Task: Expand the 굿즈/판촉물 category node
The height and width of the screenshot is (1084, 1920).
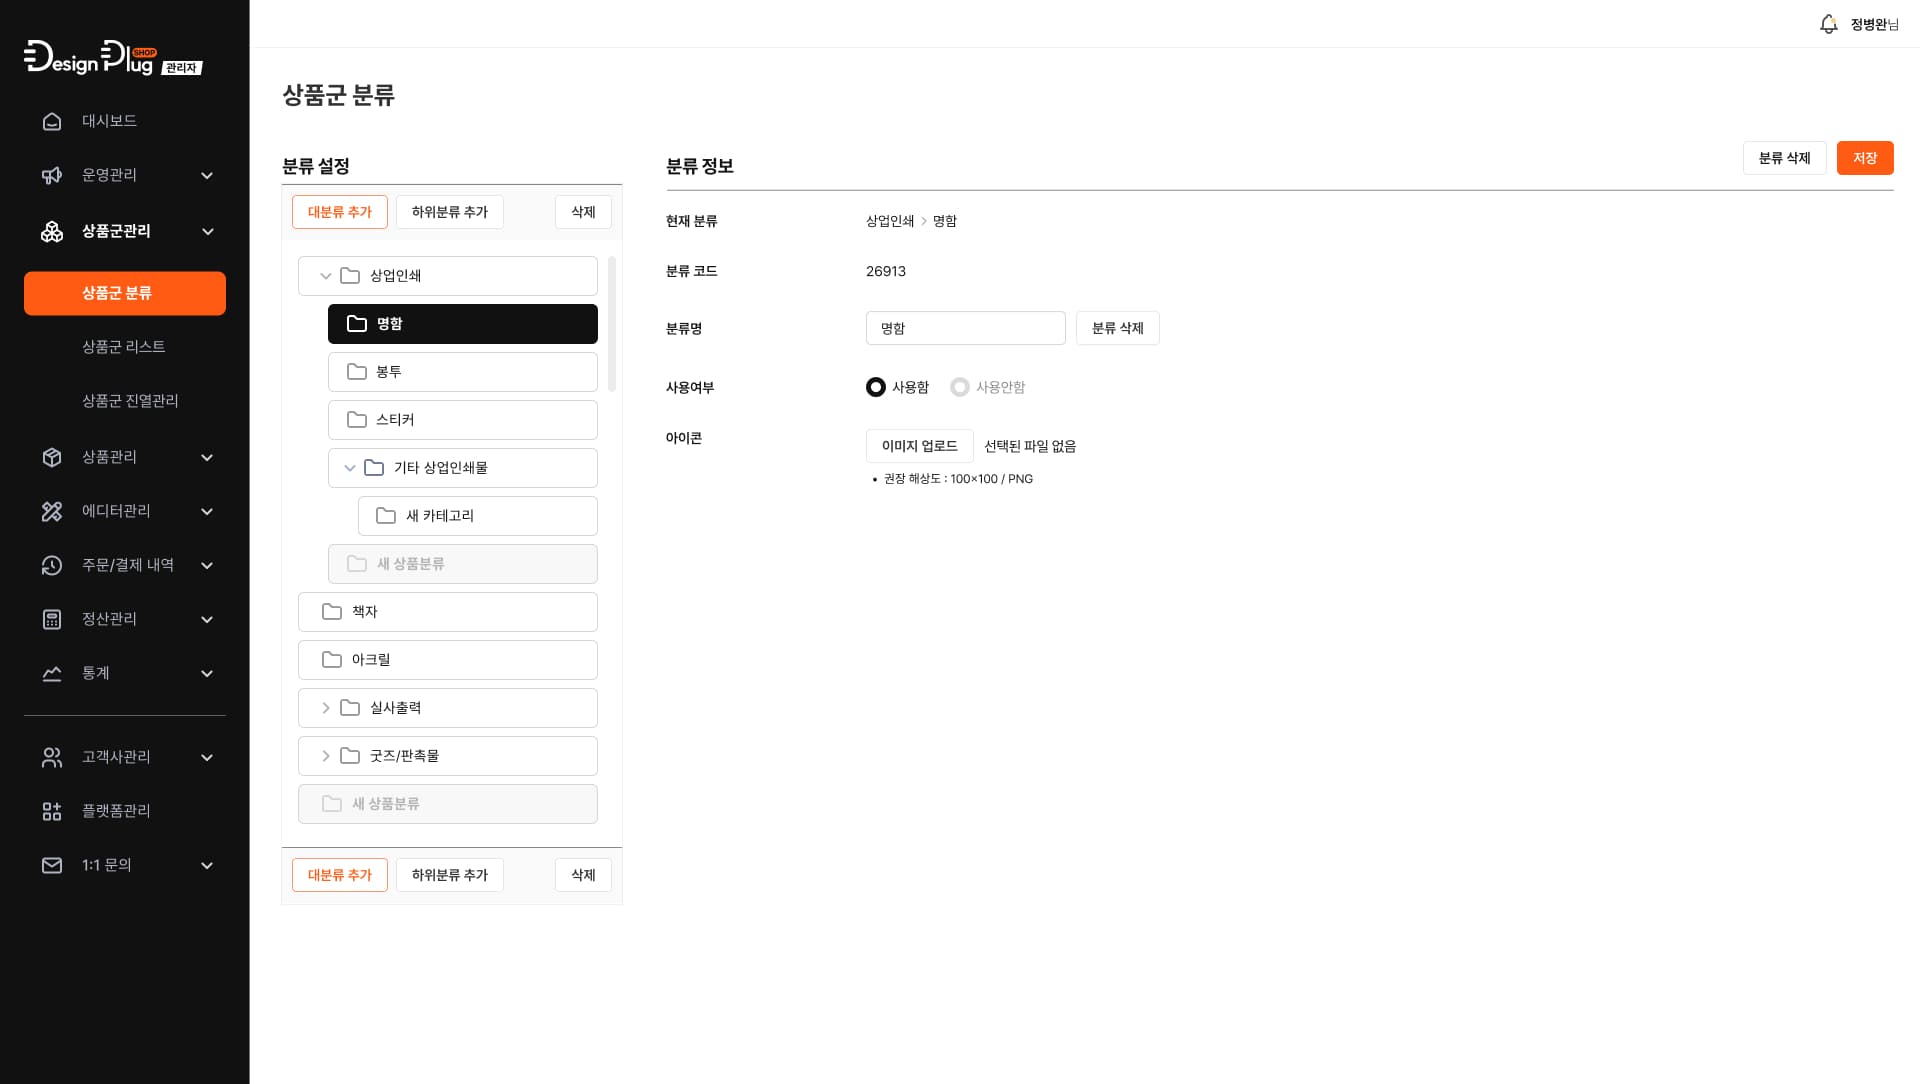Action: click(325, 755)
